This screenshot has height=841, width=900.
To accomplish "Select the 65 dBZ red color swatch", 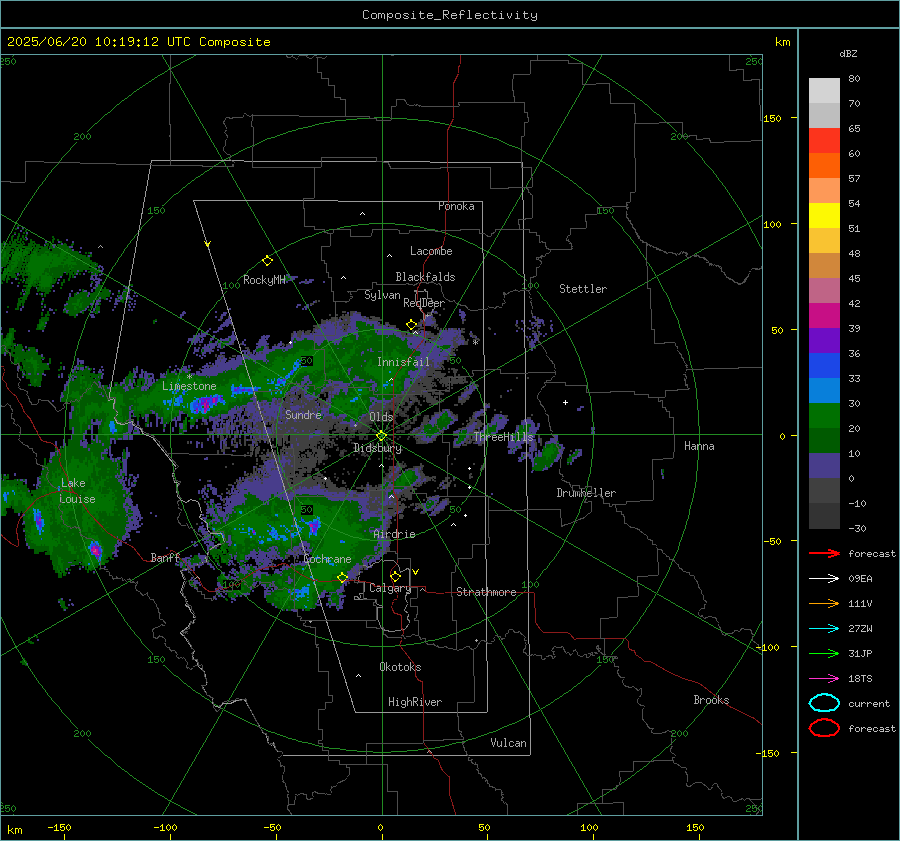I will coord(824,140).
